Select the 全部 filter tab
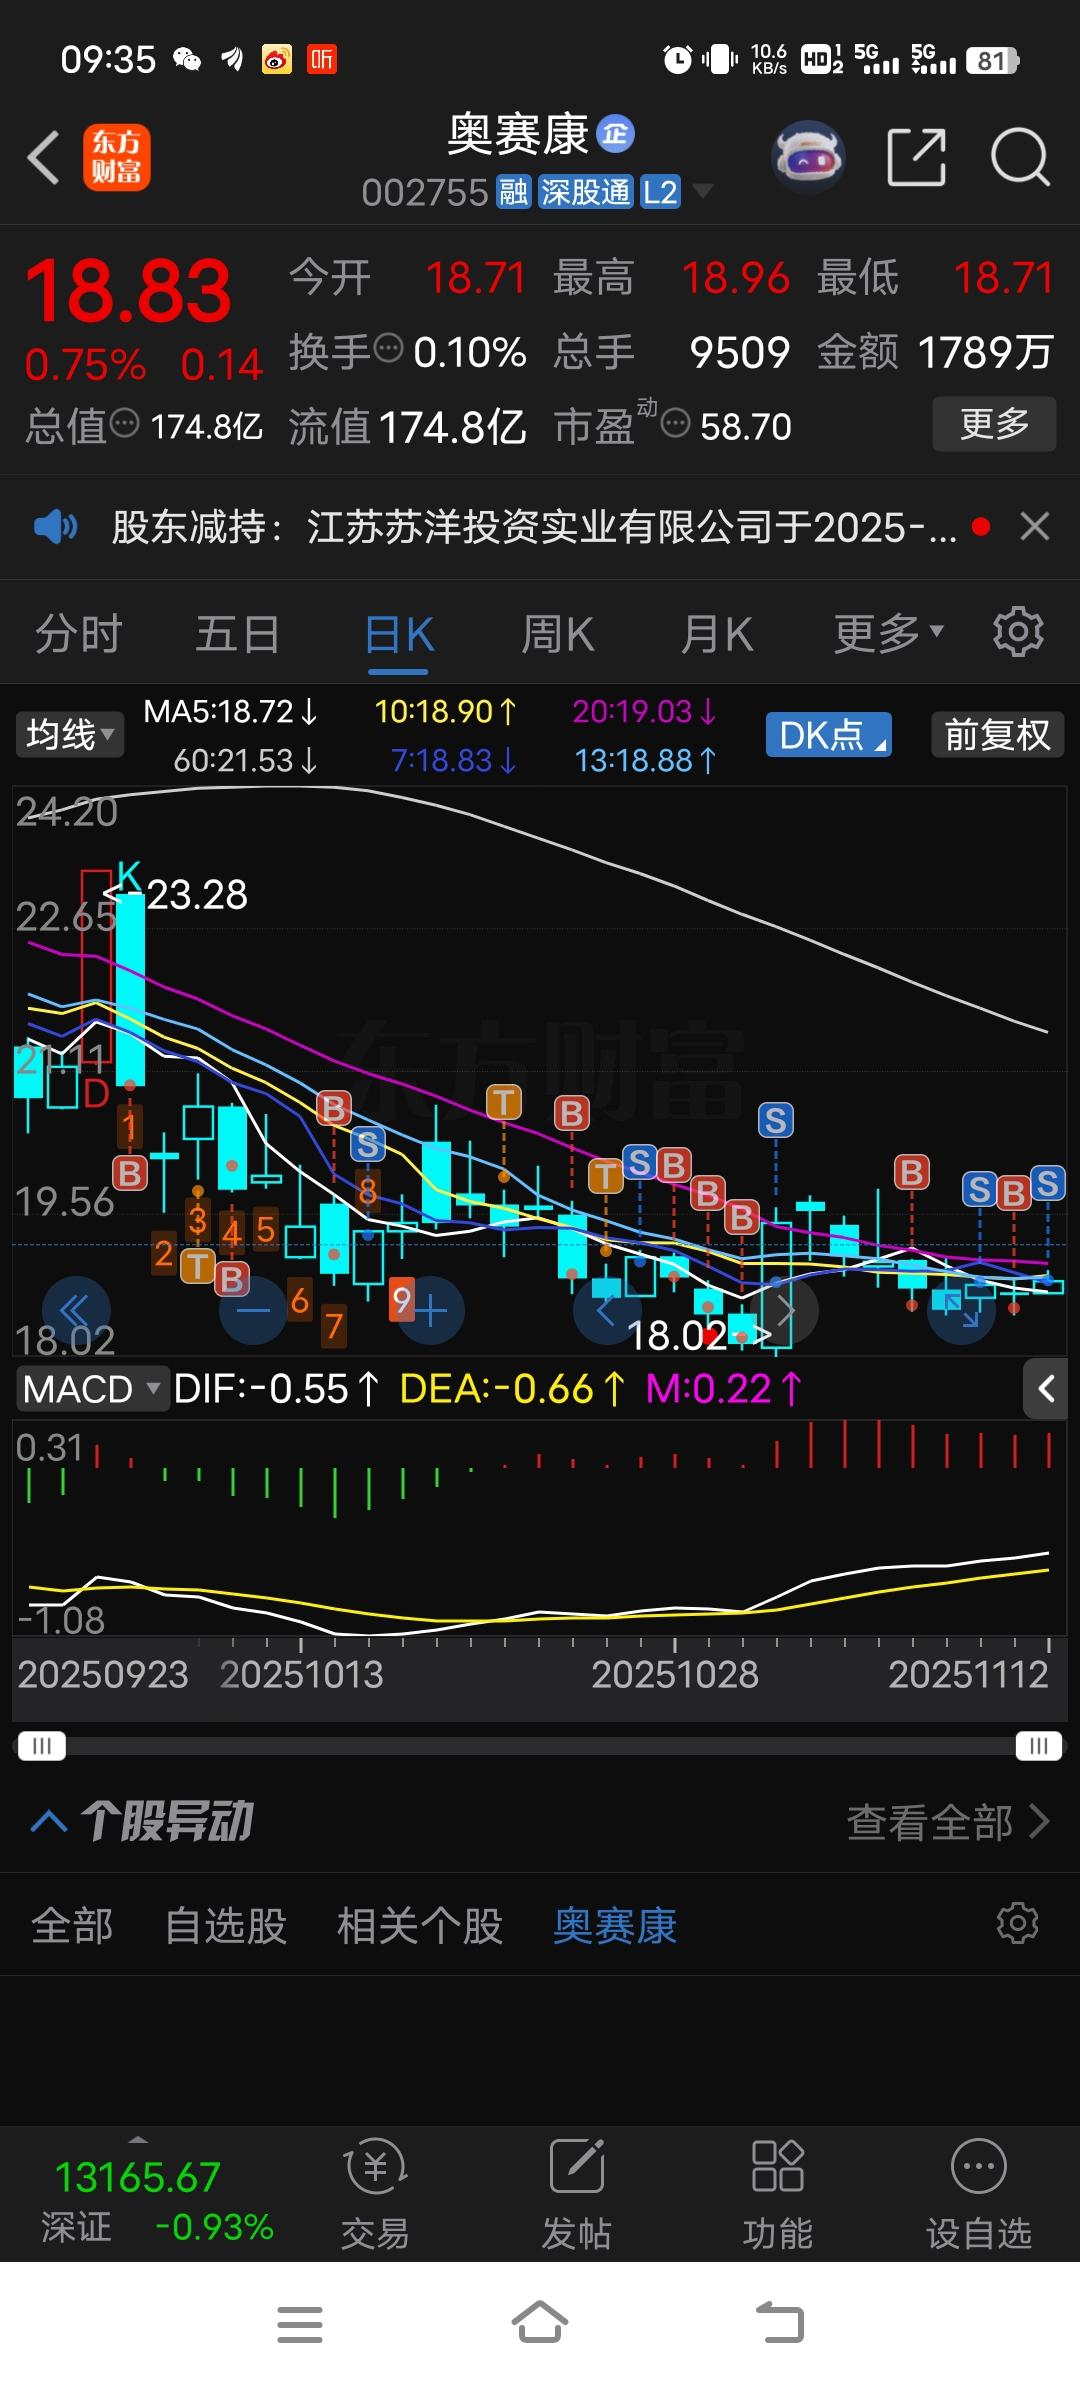The width and height of the screenshot is (1080, 2388). point(72,1925)
